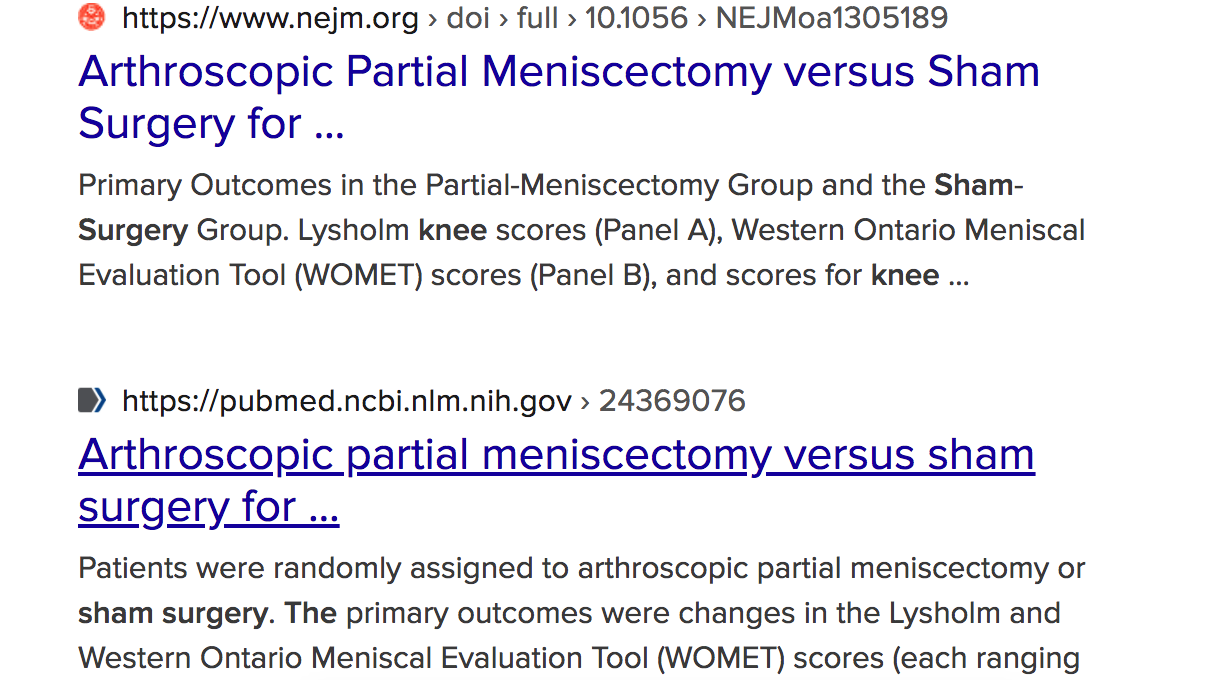Click the PubMed favicon beside pubmed.ncbi.nlm.nih.gov
Image resolution: width=1220 pixels, height=680 pixels.
(x=91, y=401)
